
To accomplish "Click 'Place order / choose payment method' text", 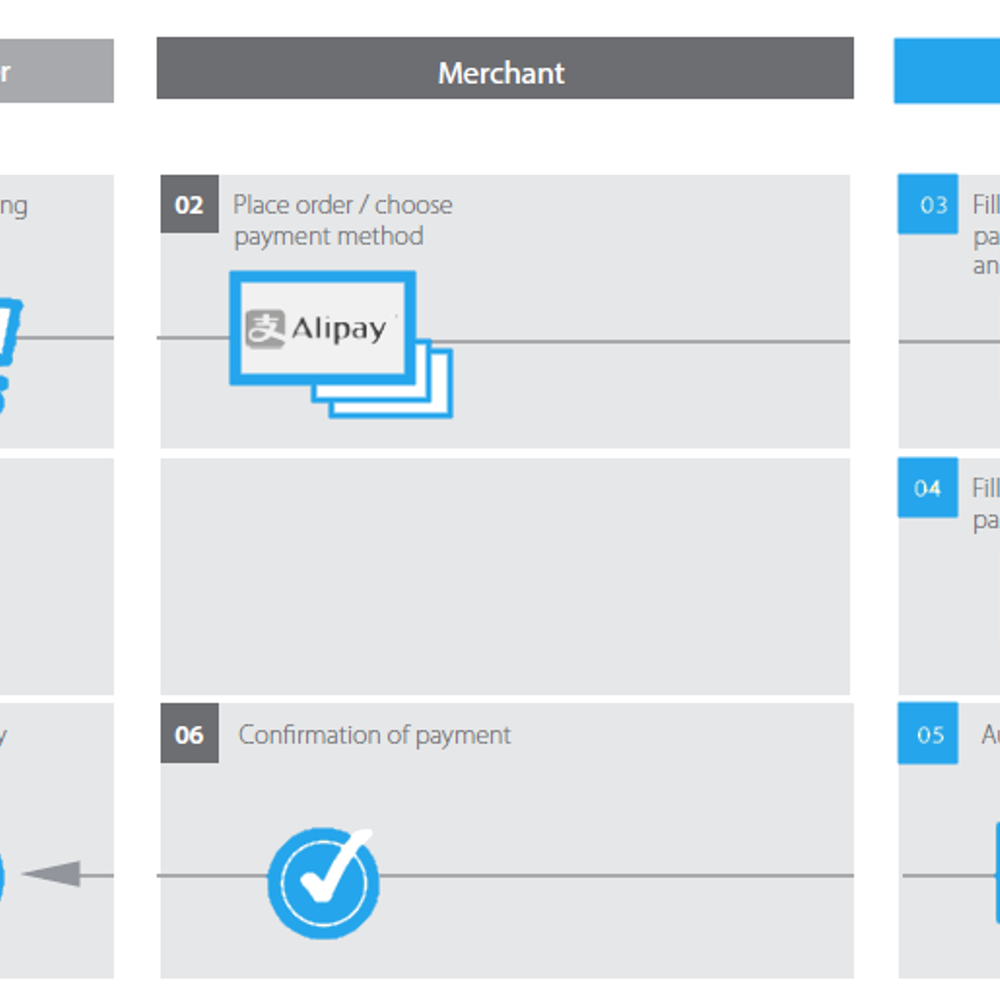I will click(342, 221).
